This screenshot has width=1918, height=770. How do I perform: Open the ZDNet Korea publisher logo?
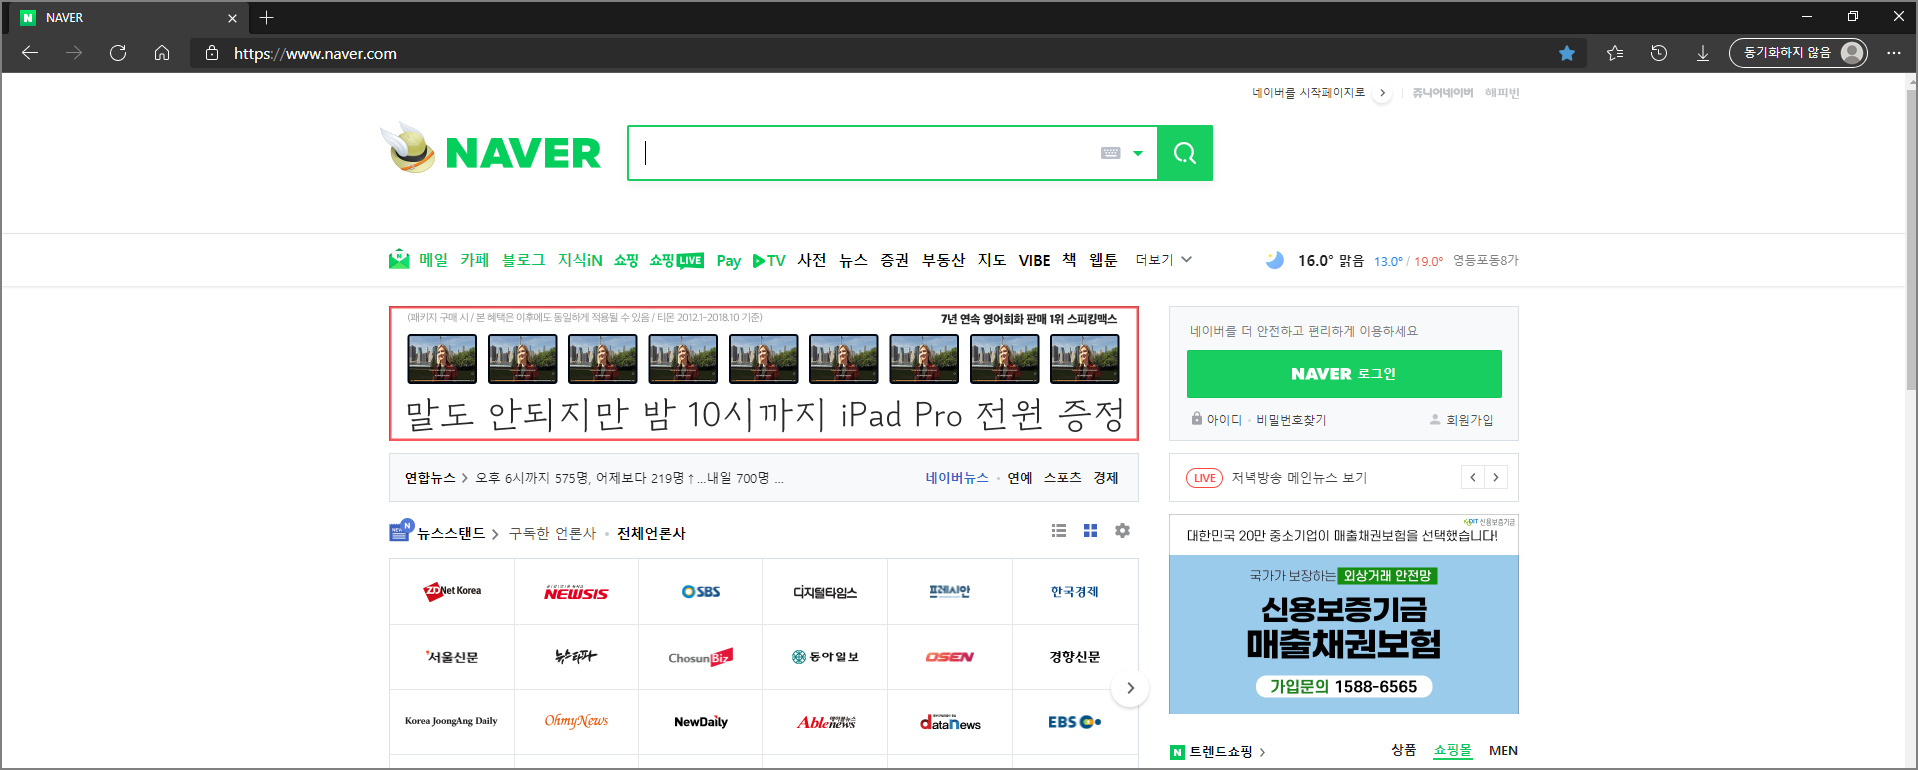pyautogui.click(x=452, y=592)
